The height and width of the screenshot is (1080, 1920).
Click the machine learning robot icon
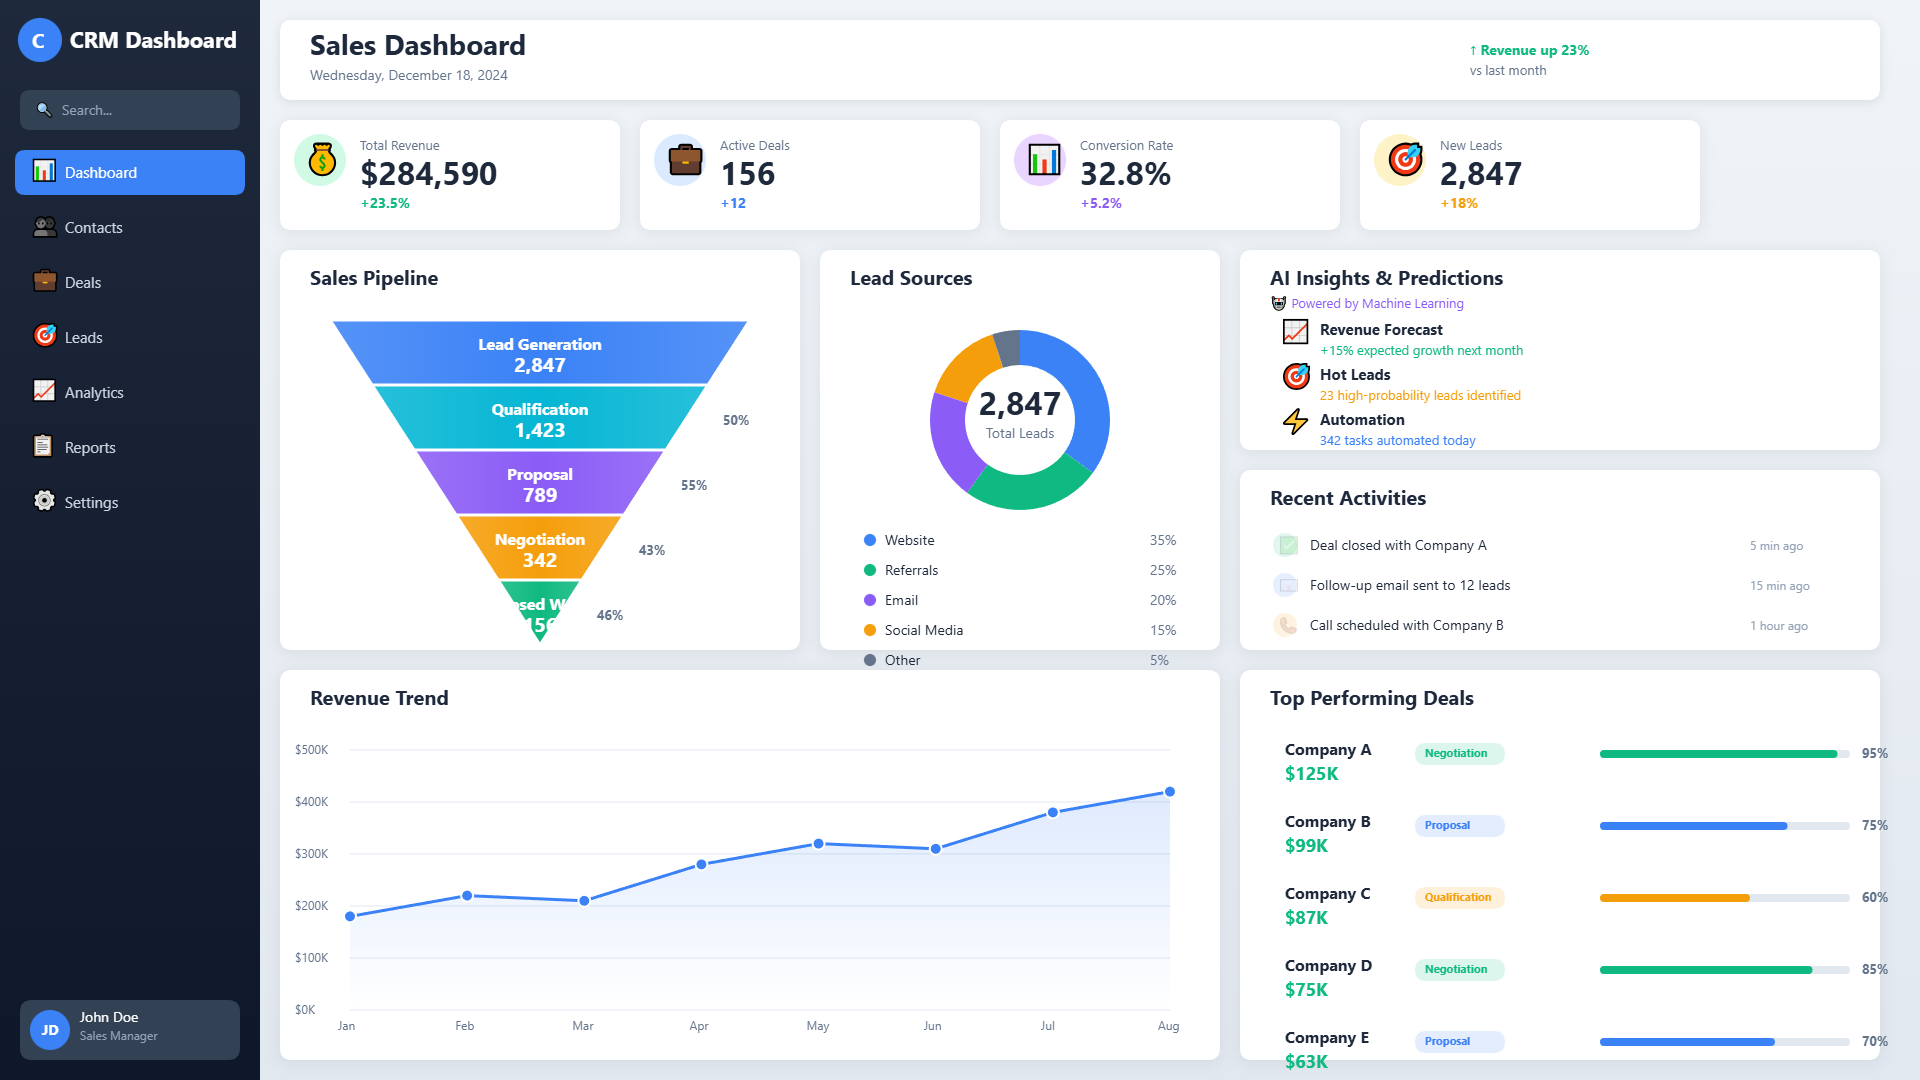[1278, 303]
